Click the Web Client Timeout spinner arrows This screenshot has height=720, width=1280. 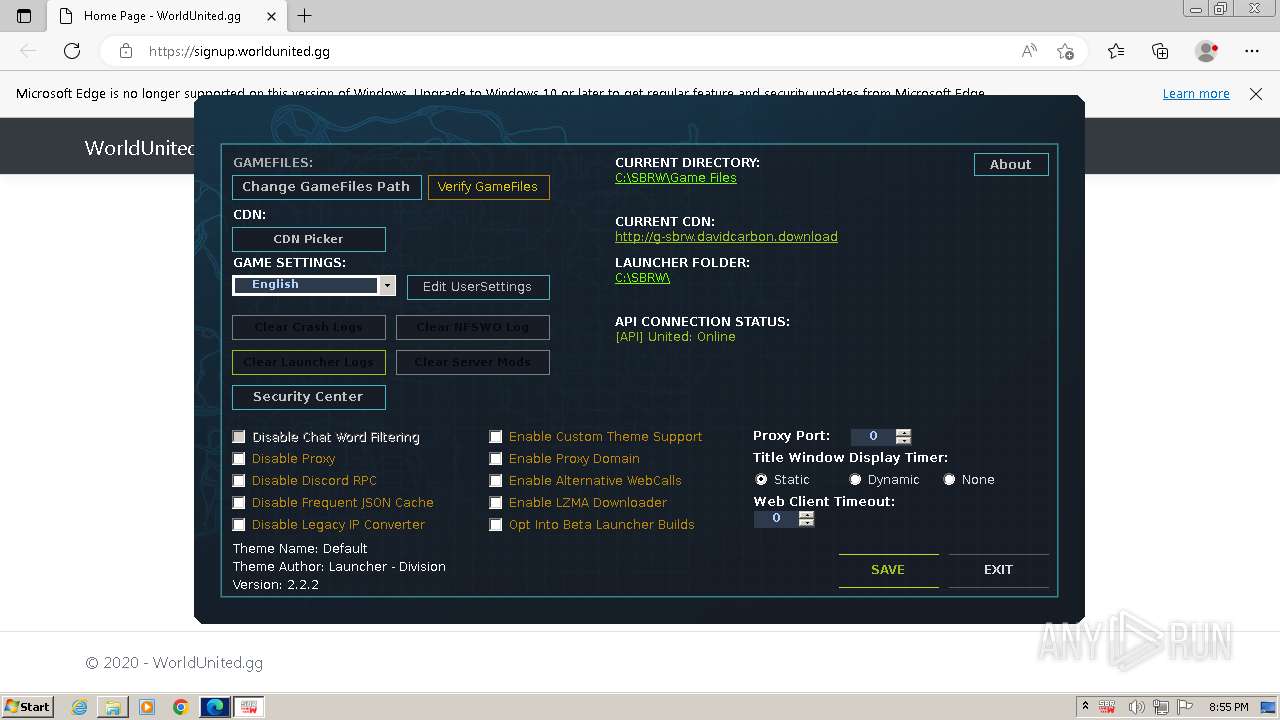(x=807, y=519)
